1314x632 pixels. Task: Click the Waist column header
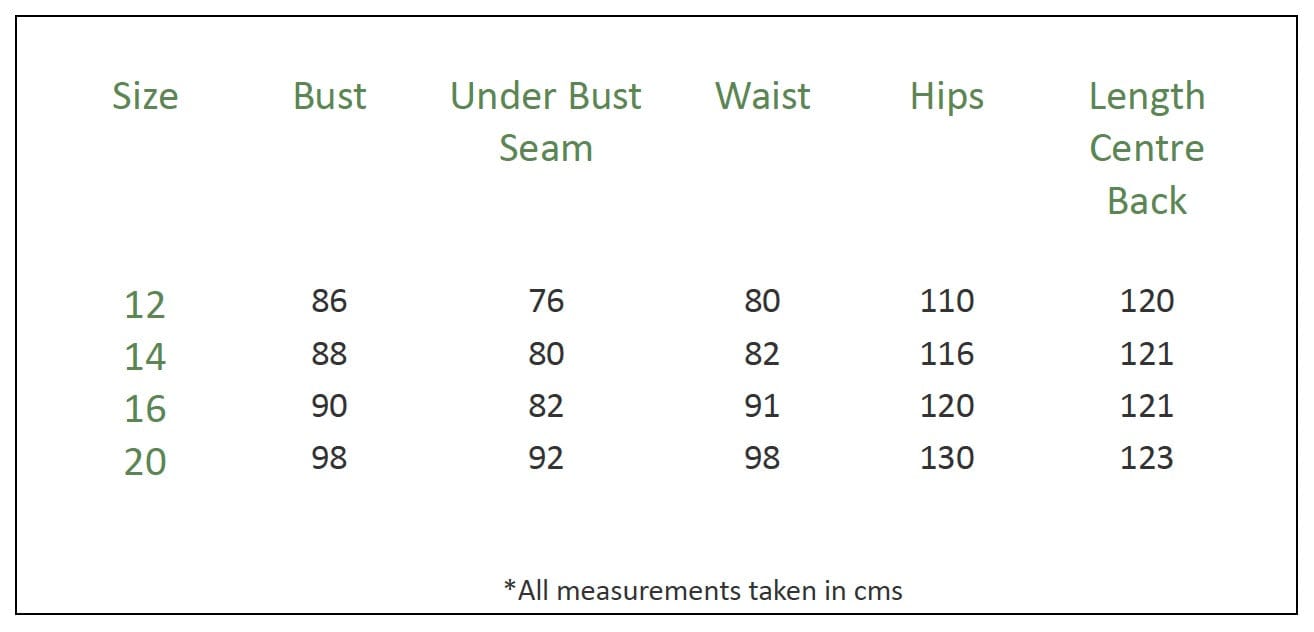[762, 96]
